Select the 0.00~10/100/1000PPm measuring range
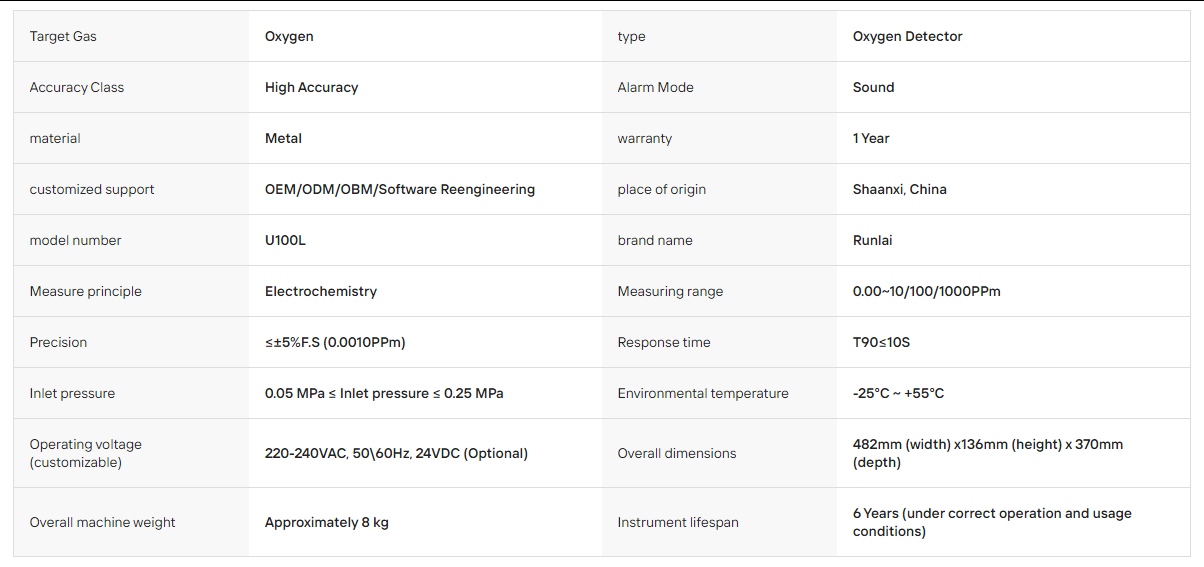This screenshot has width=1204, height=567. (x=927, y=291)
